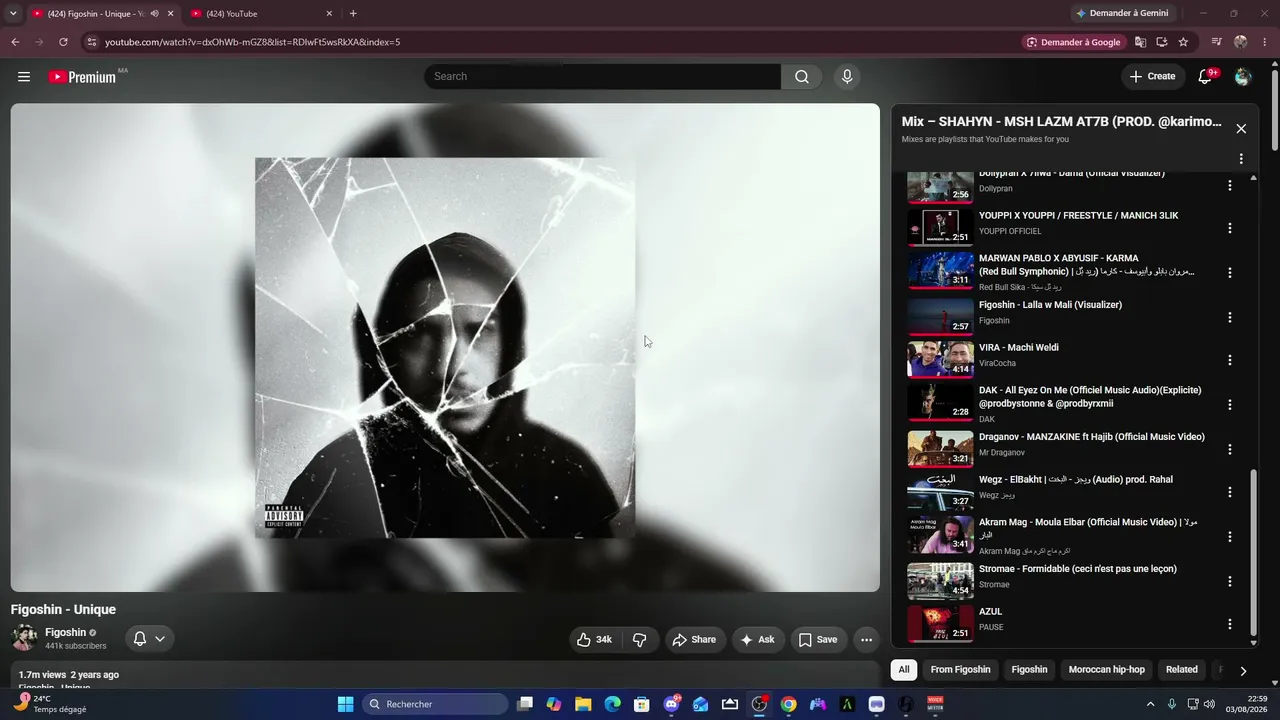Image resolution: width=1280 pixels, height=720 pixels.
Task: Open options for Akram Mag Moula Elbar
Action: tap(1230, 536)
